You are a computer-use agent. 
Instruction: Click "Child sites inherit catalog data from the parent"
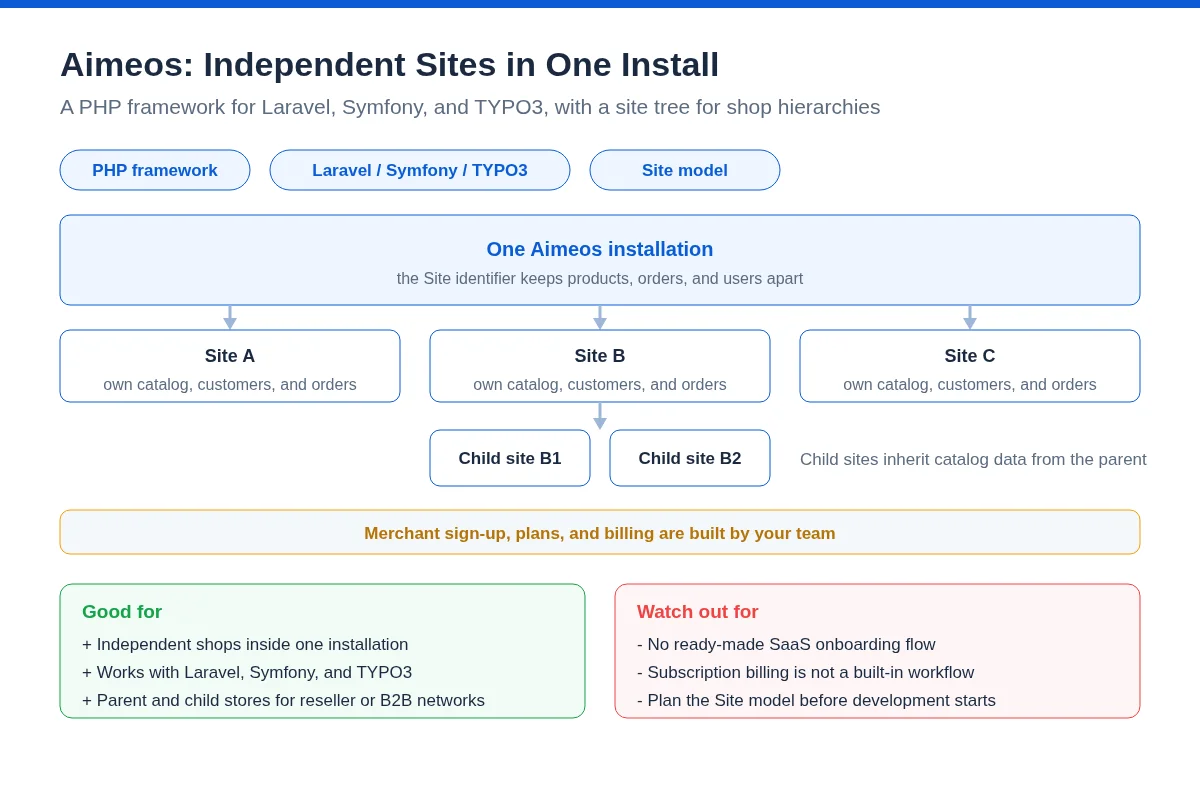pyautogui.click(x=973, y=460)
